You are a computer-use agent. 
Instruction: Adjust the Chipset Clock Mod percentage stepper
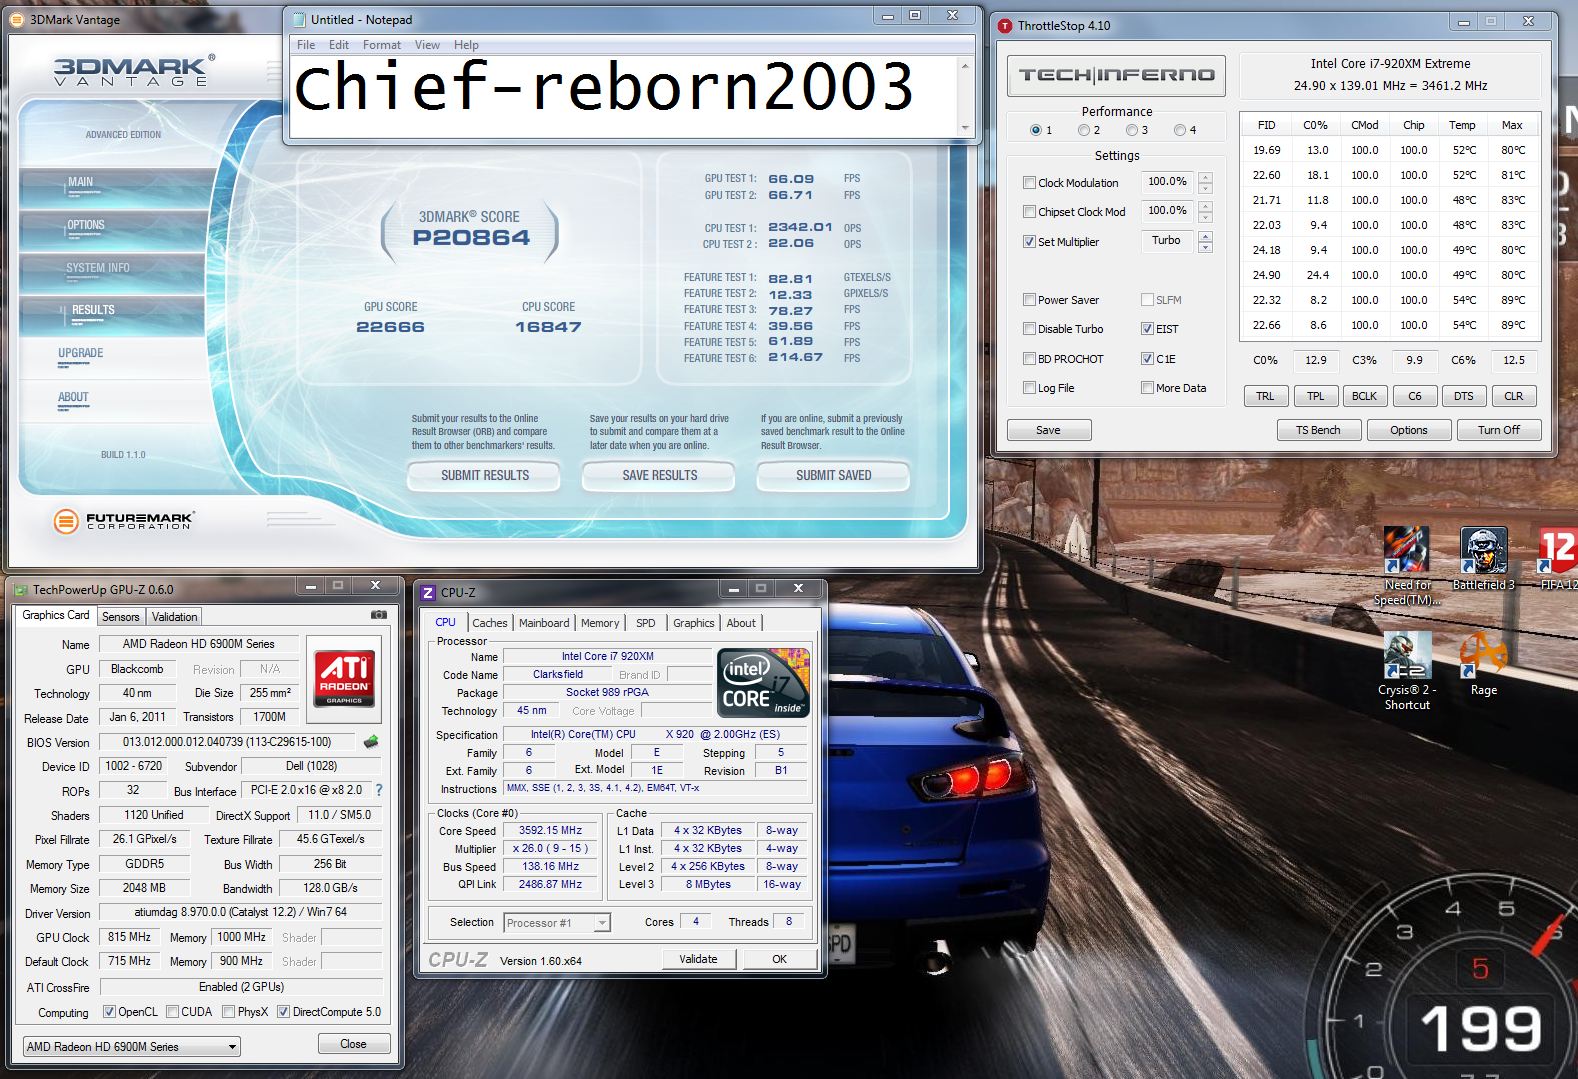point(1205,211)
